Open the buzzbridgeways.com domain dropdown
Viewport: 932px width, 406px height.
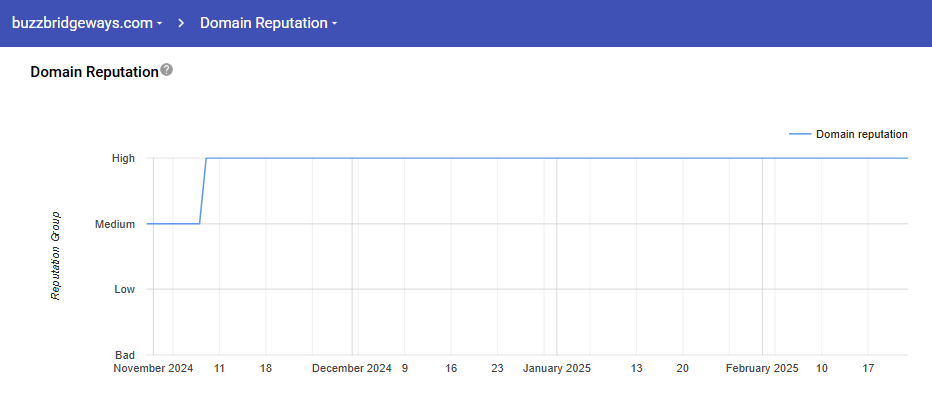[x=86, y=23]
